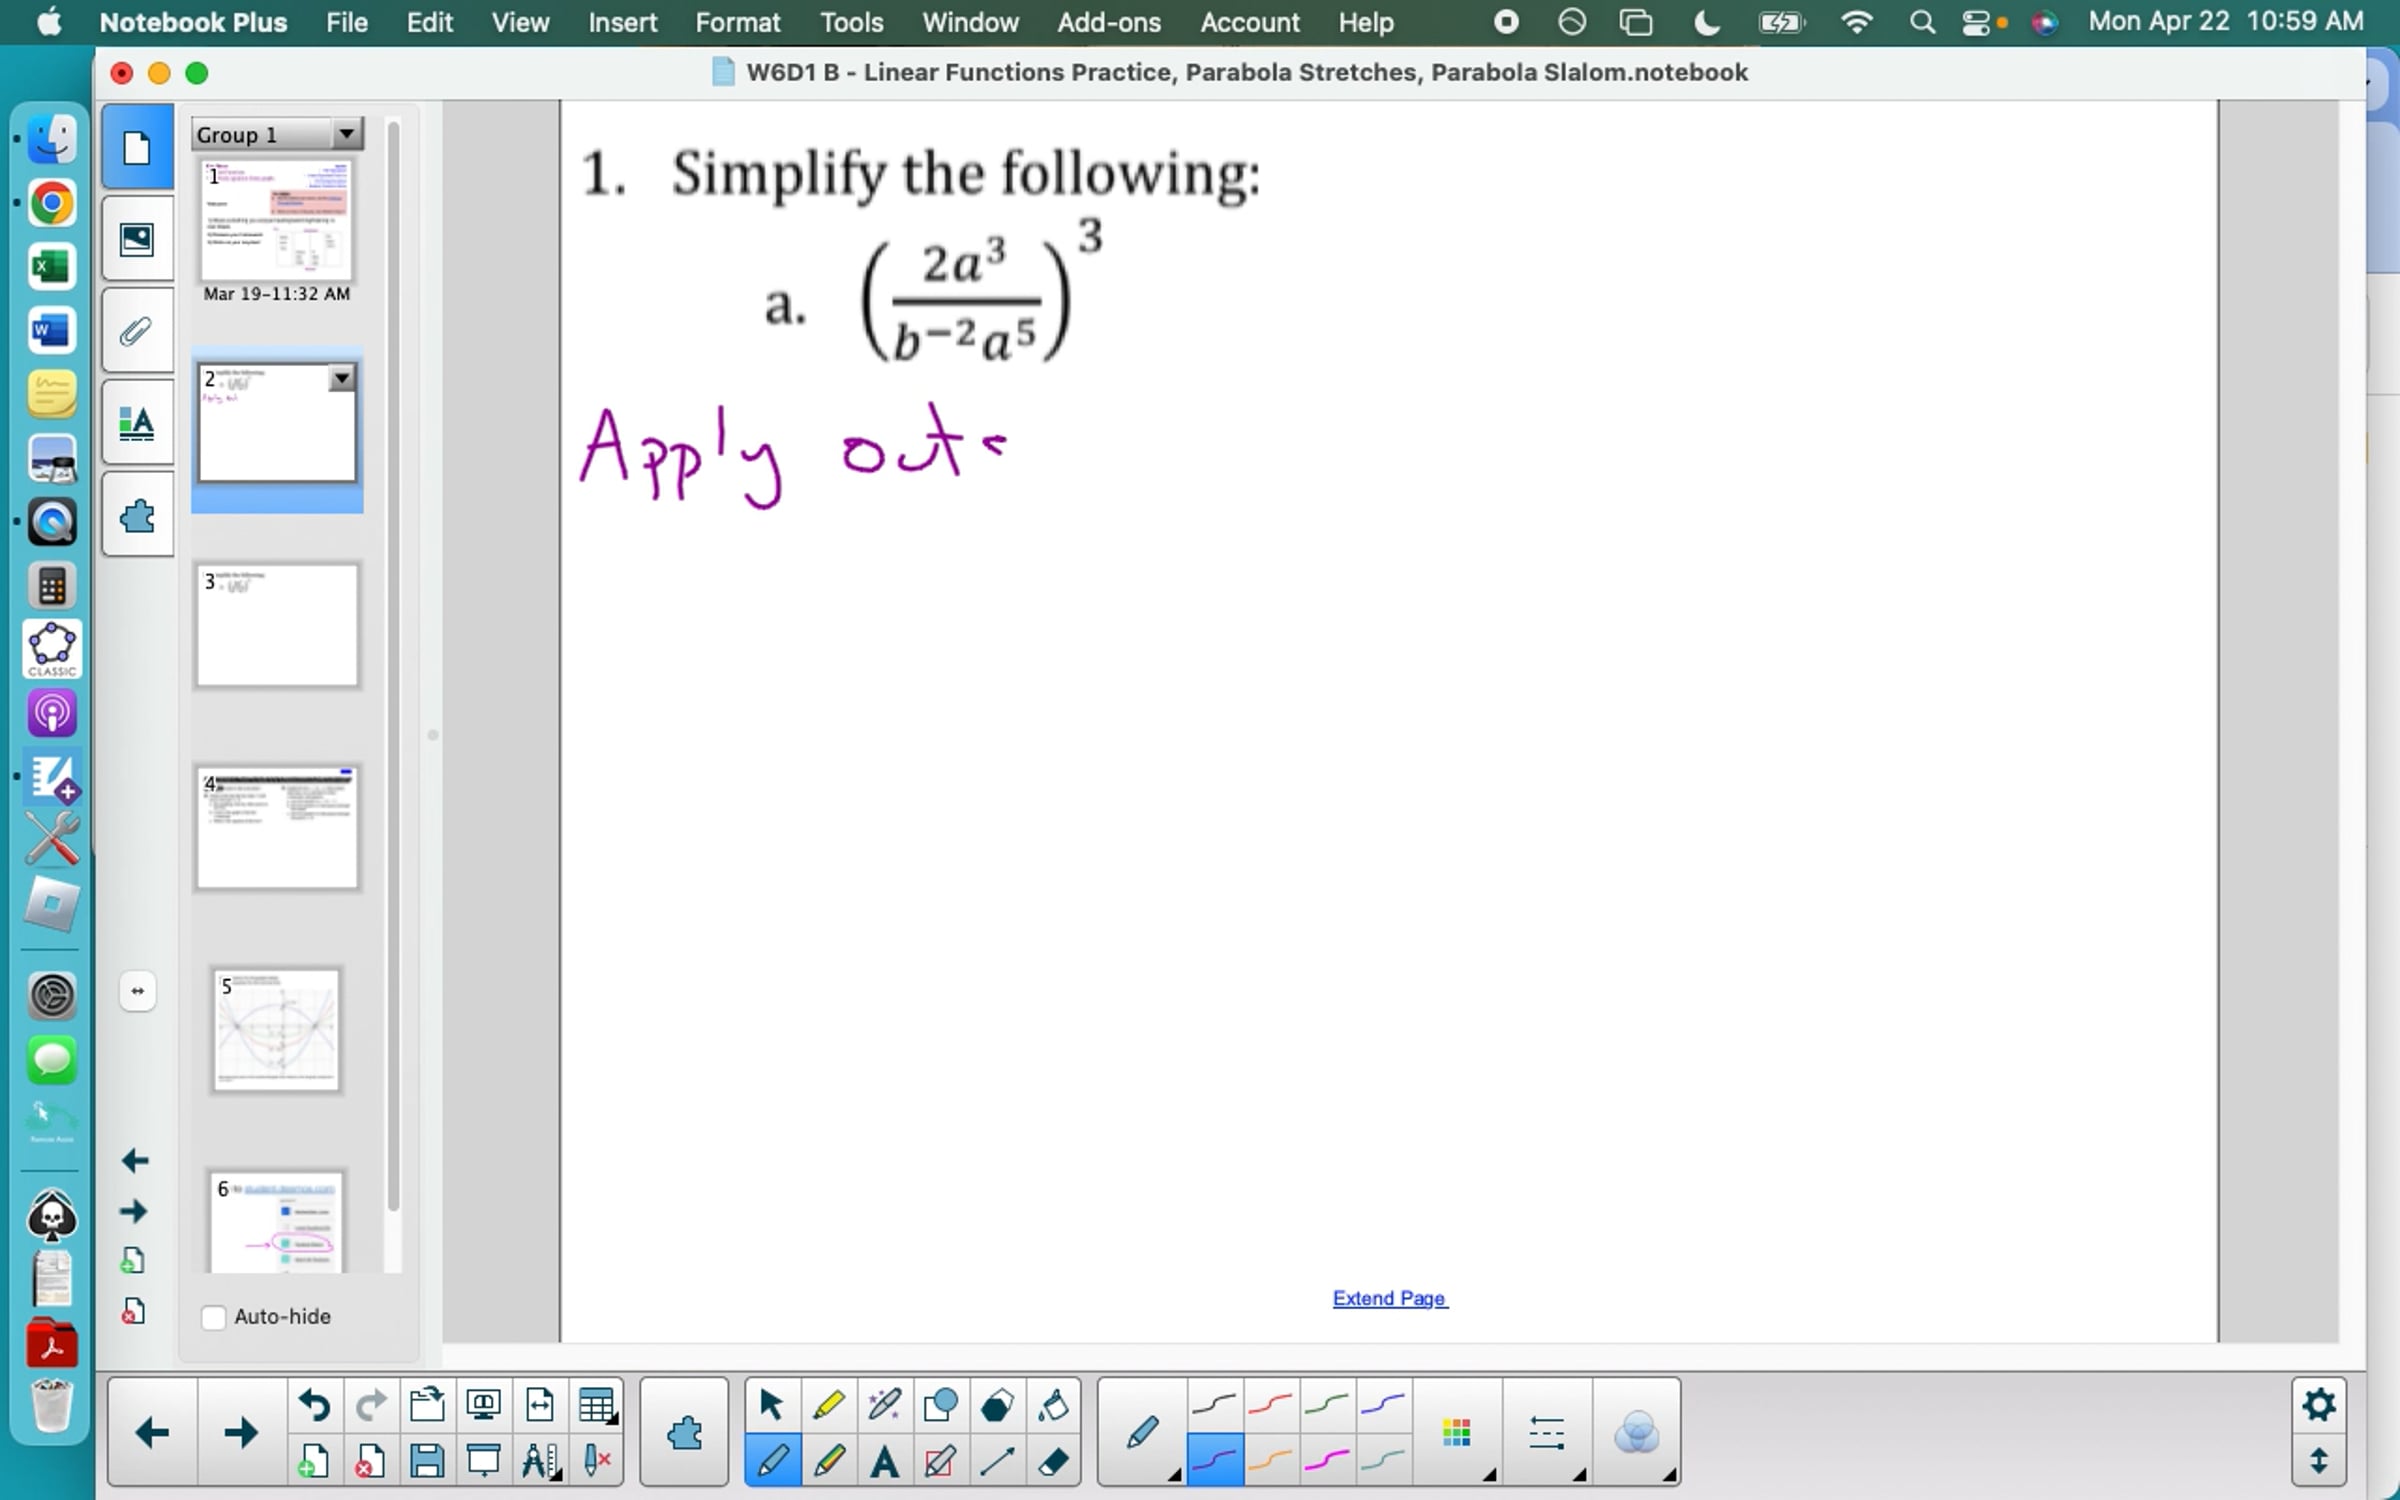The width and height of the screenshot is (2400, 1500).
Task: Choose the Magic Pen tool
Action: (884, 1405)
